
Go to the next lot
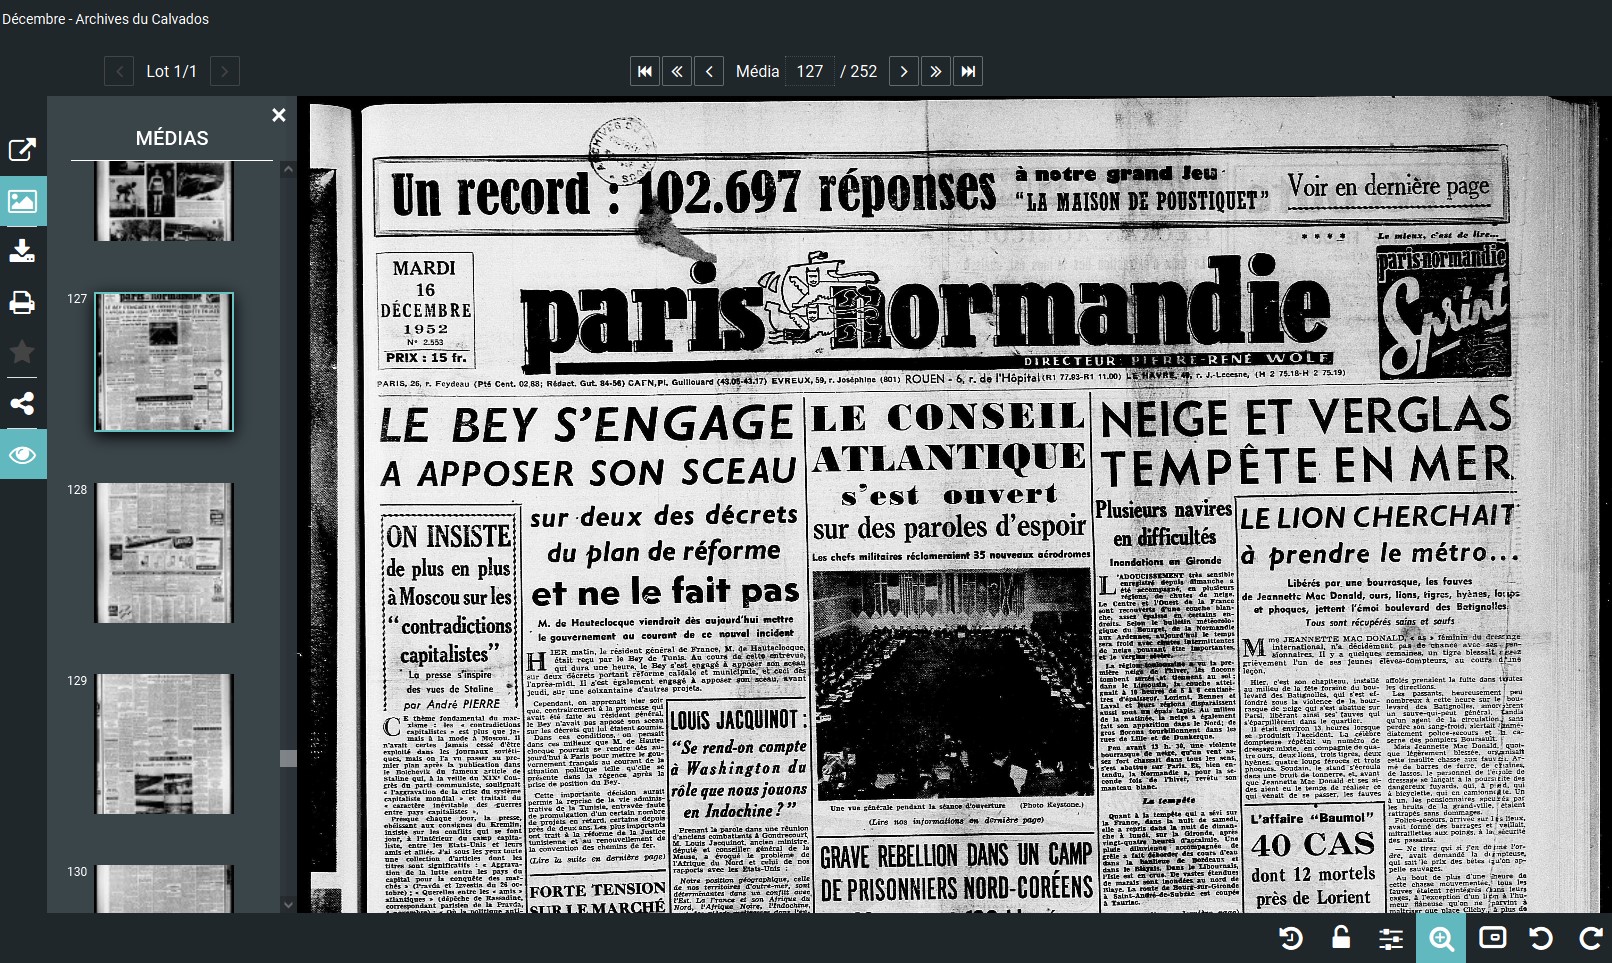(224, 71)
